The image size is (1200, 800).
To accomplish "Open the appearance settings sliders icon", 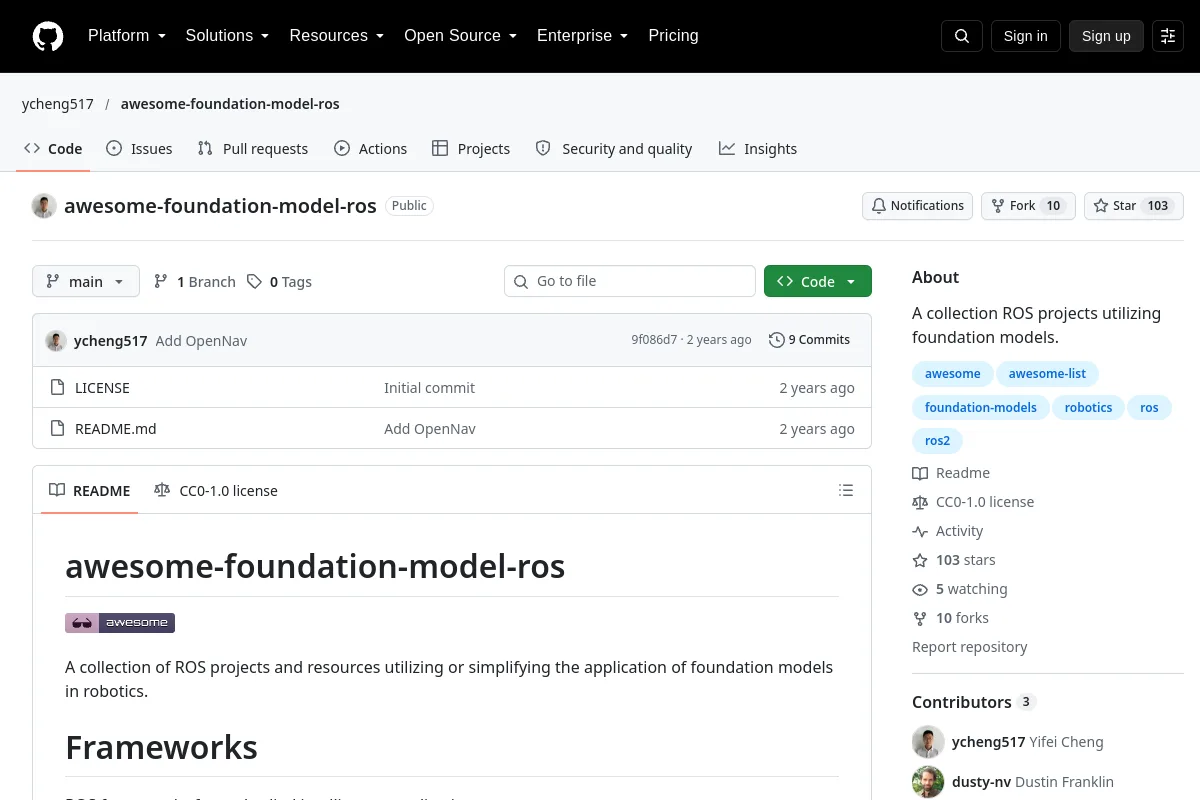I will click(1168, 36).
